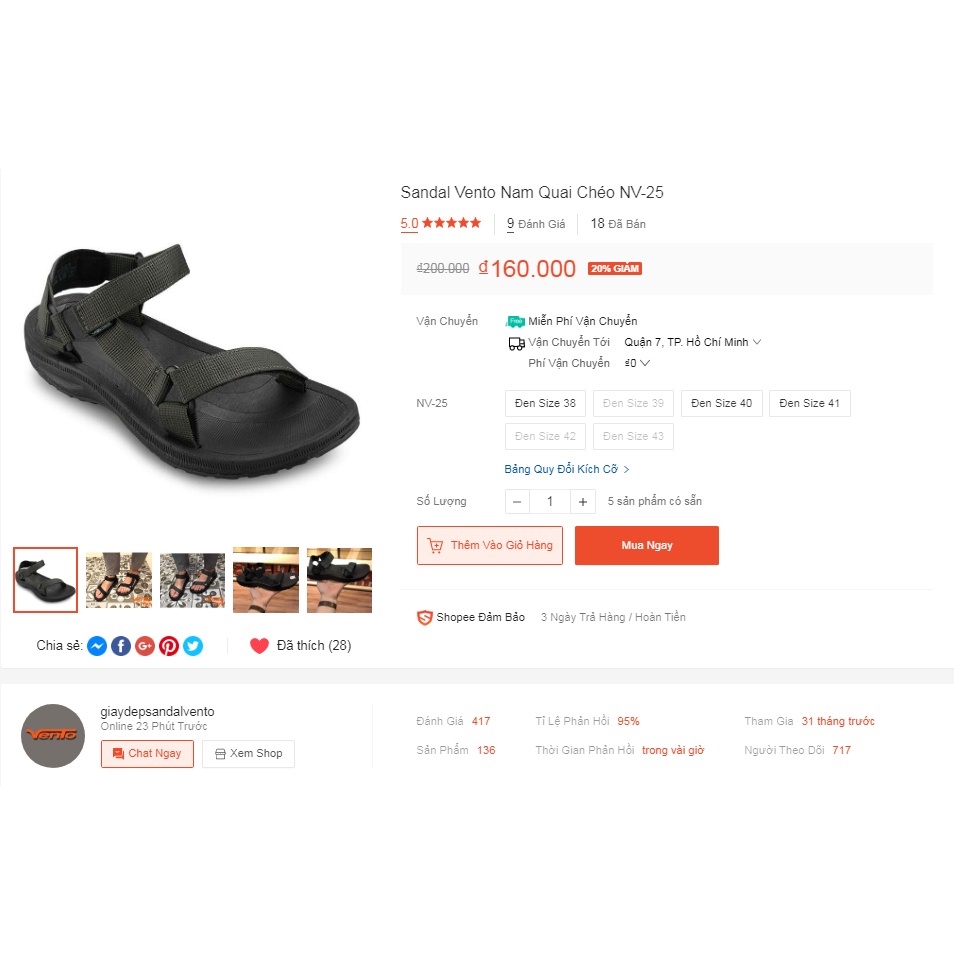The width and height of the screenshot is (954, 954).
Task: Click the Vento shop logo avatar
Action: (x=53, y=736)
